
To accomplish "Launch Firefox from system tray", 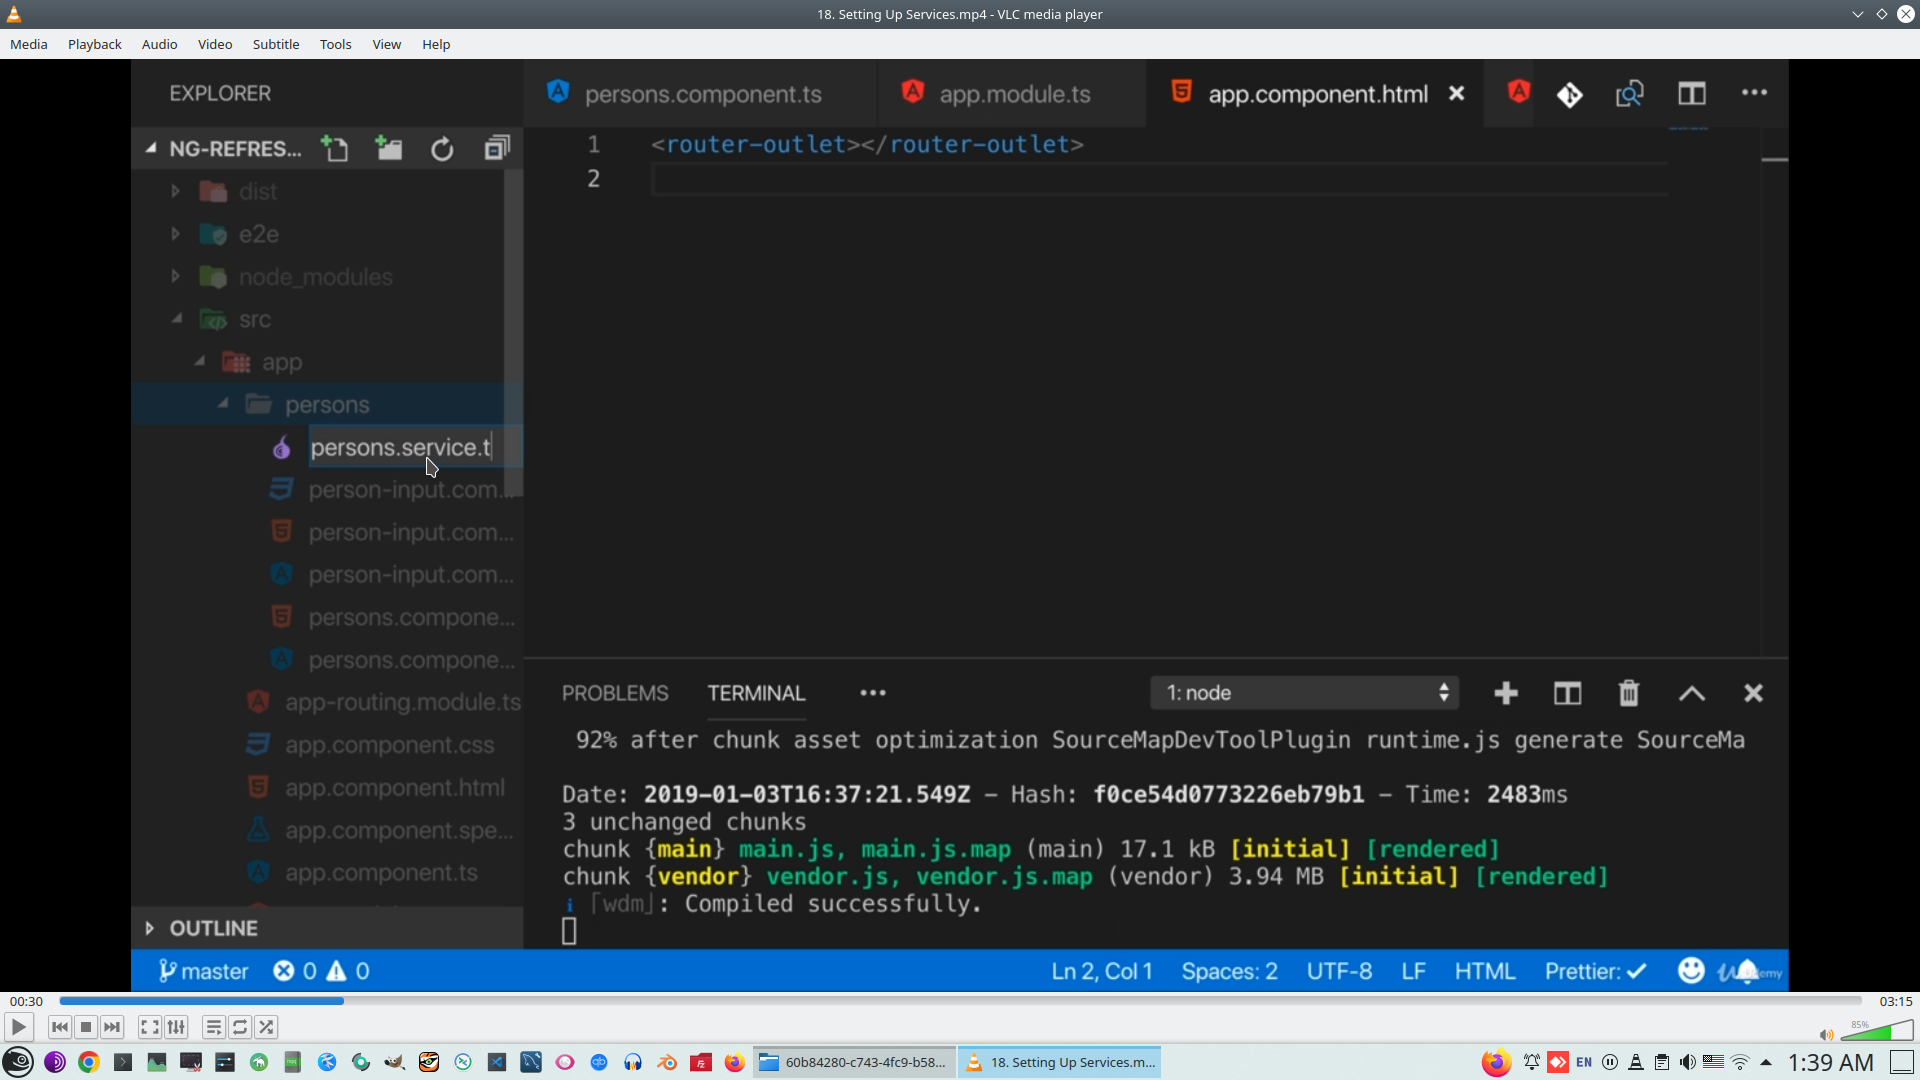I will click(1496, 1062).
